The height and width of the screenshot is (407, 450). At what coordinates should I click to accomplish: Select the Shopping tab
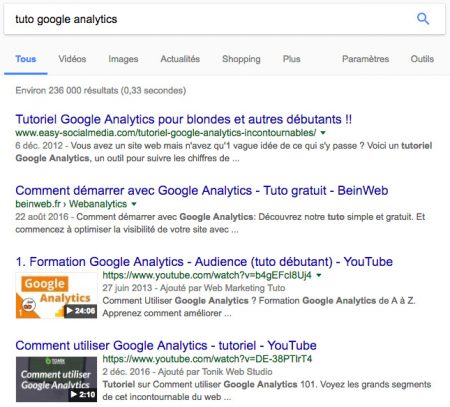(241, 59)
